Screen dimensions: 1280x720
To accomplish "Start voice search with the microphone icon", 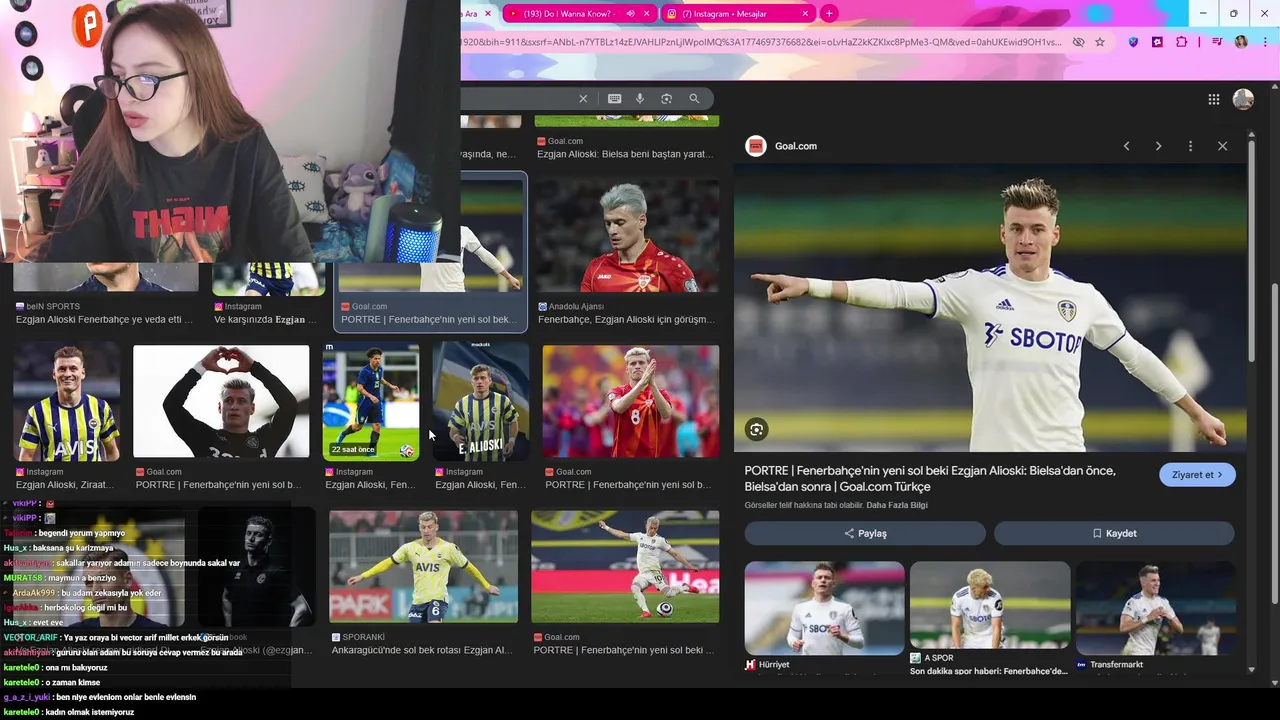I will pyautogui.click(x=640, y=98).
